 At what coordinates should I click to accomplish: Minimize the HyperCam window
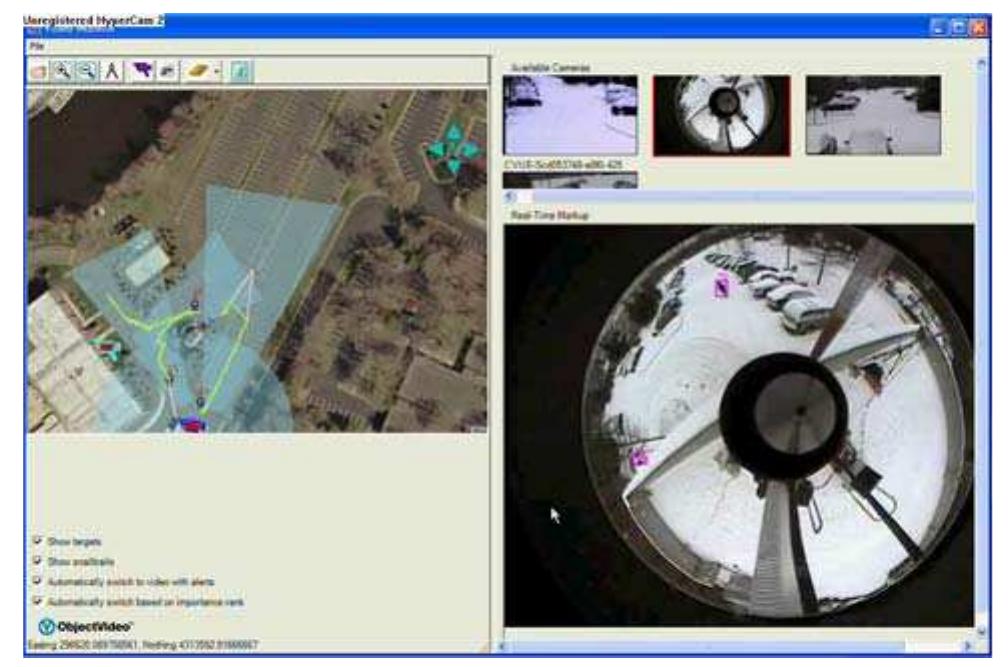[939, 27]
